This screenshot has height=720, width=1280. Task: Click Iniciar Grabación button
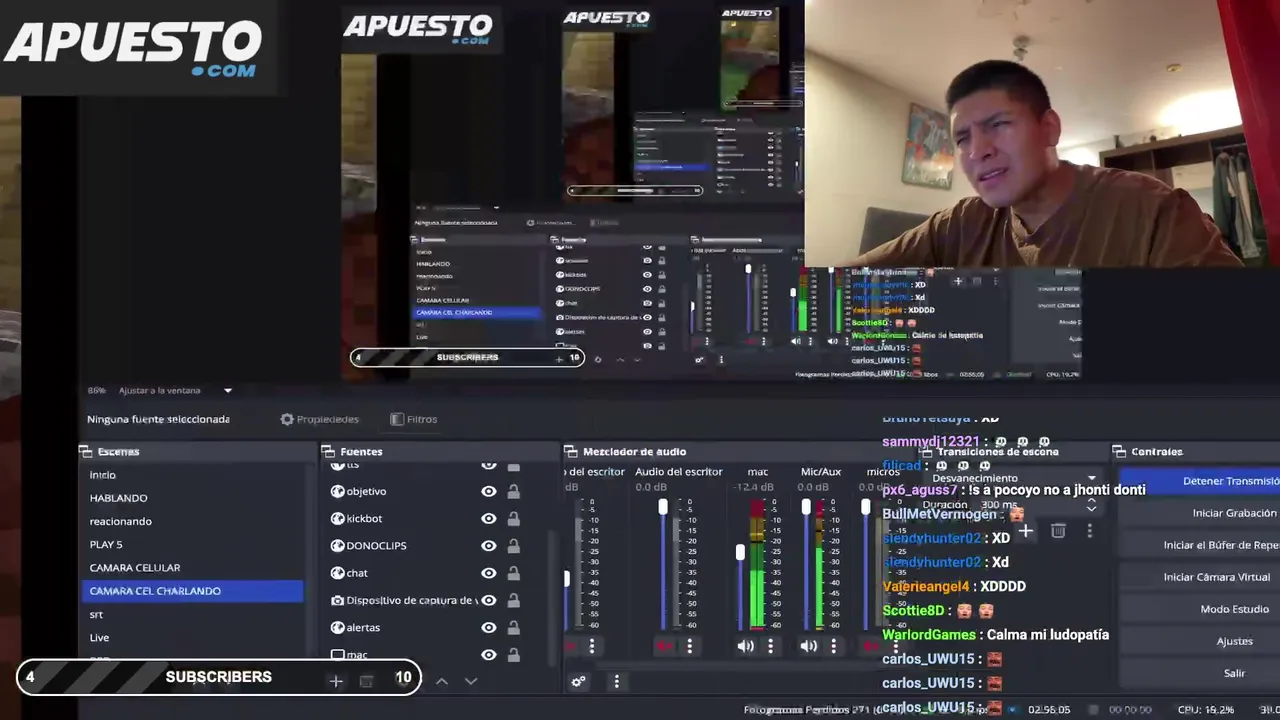pyautogui.click(x=1199, y=513)
